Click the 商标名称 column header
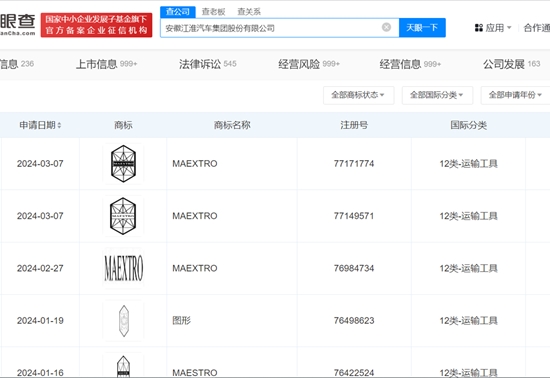This screenshot has width=550, height=378. [x=232, y=125]
